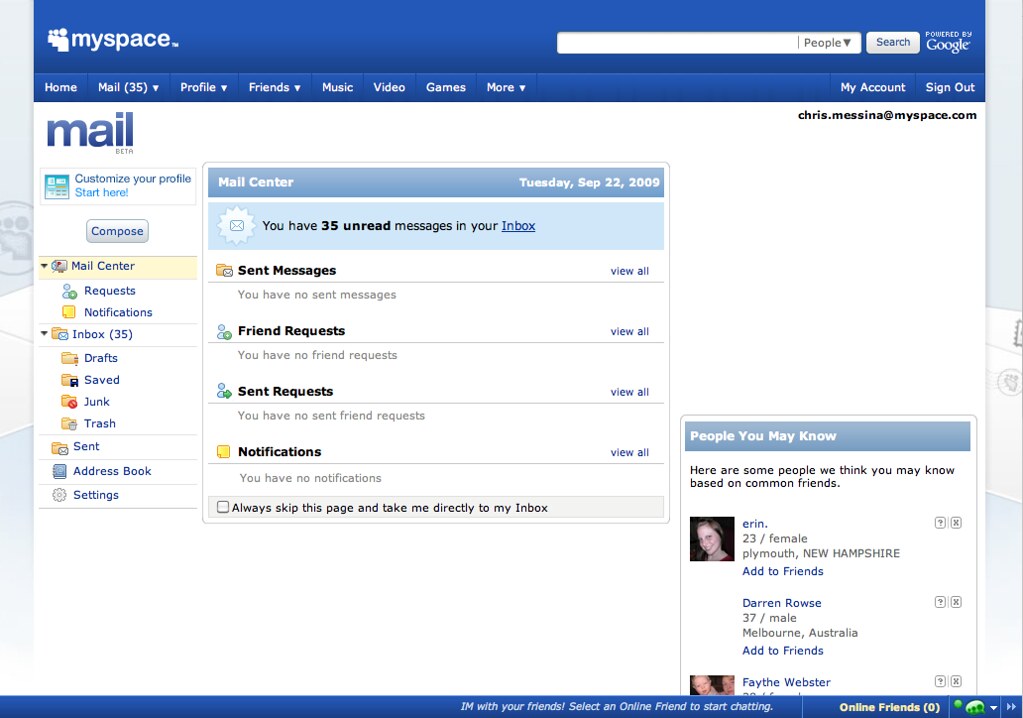1023x718 pixels.
Task: Collapse the Mail Center tree in sidebar
Action: pos(42,266)
